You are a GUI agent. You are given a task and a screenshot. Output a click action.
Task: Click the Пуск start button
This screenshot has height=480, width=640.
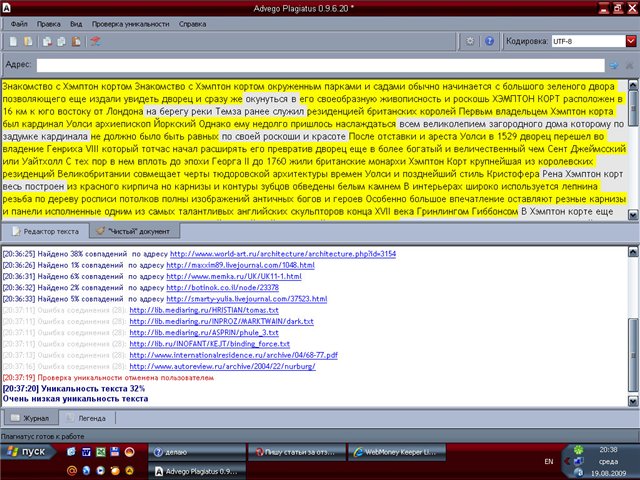30,452
